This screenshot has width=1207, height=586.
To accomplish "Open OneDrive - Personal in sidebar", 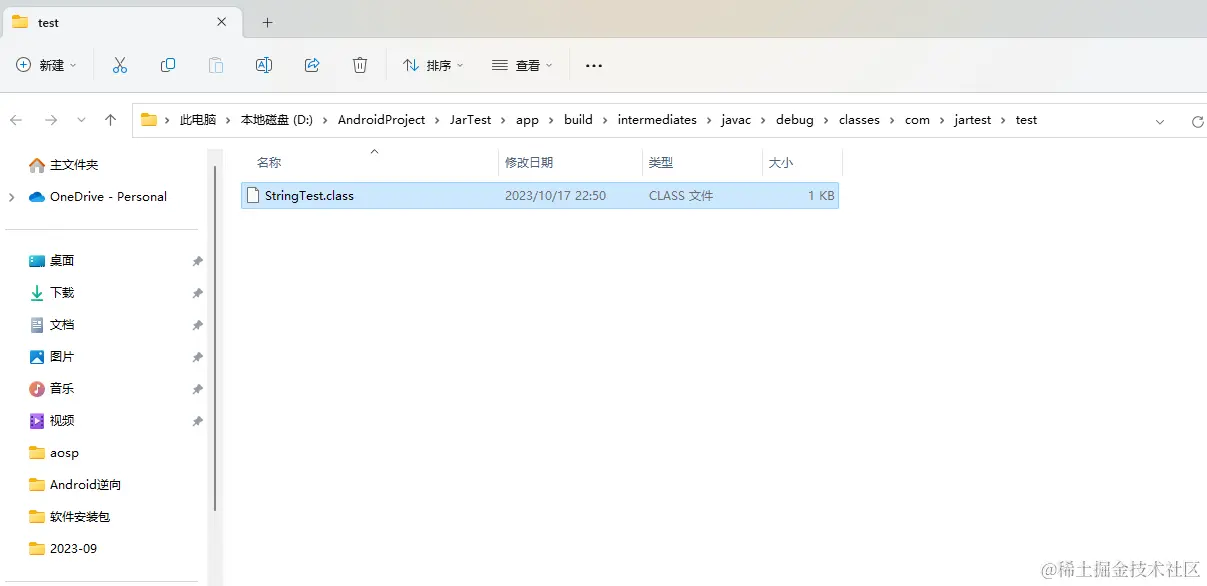I will tap(98, 197).
